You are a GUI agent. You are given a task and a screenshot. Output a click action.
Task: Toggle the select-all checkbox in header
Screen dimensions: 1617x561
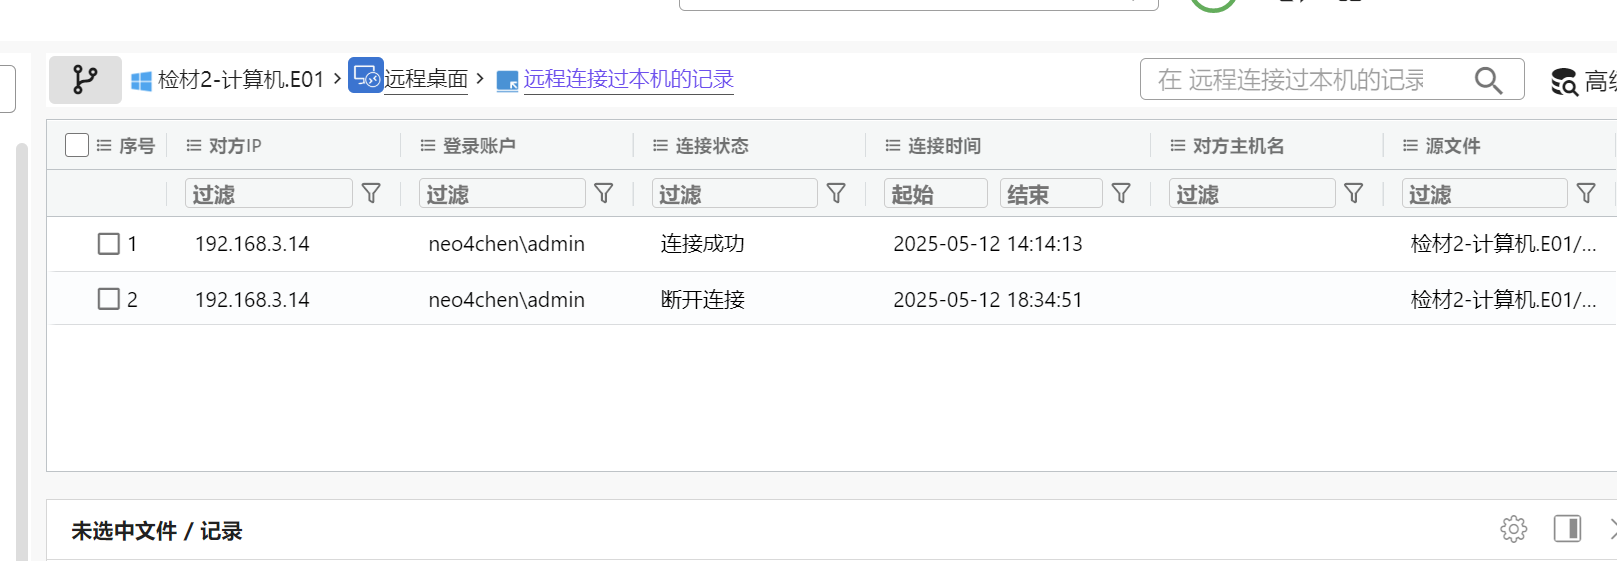click(77, 145)
